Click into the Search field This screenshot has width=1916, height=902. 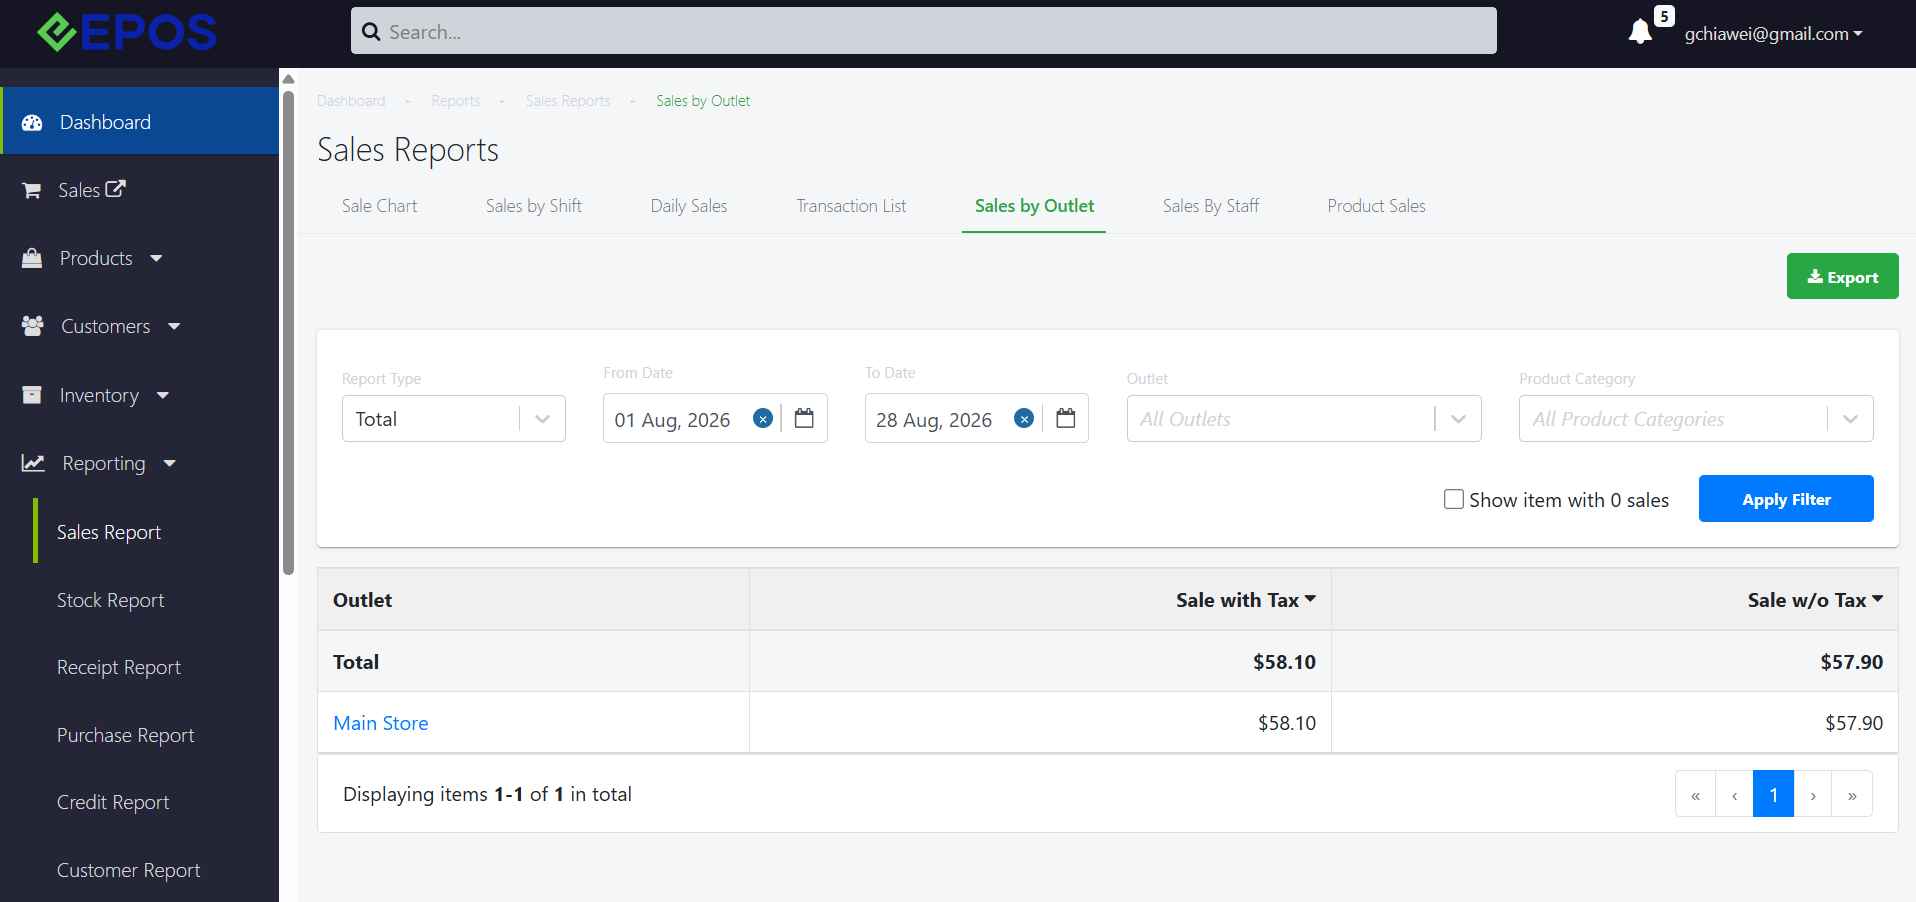click(923, 31)
